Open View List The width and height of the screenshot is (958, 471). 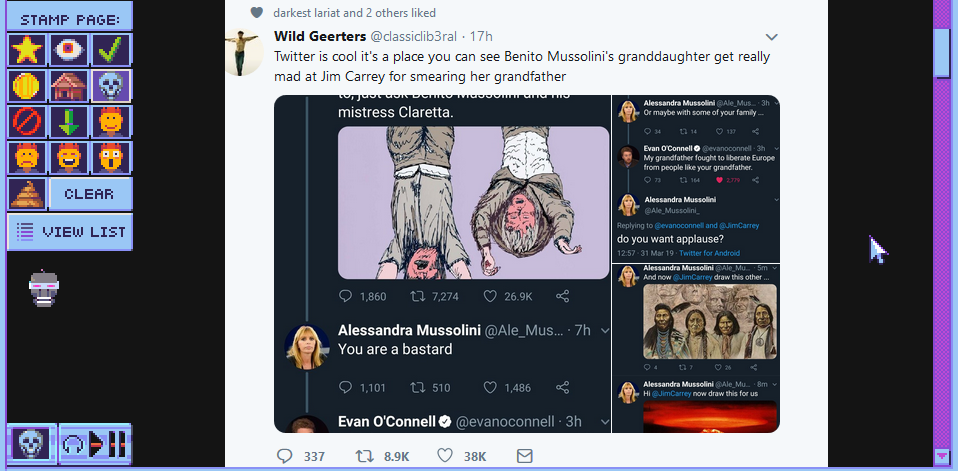(70, 232)
